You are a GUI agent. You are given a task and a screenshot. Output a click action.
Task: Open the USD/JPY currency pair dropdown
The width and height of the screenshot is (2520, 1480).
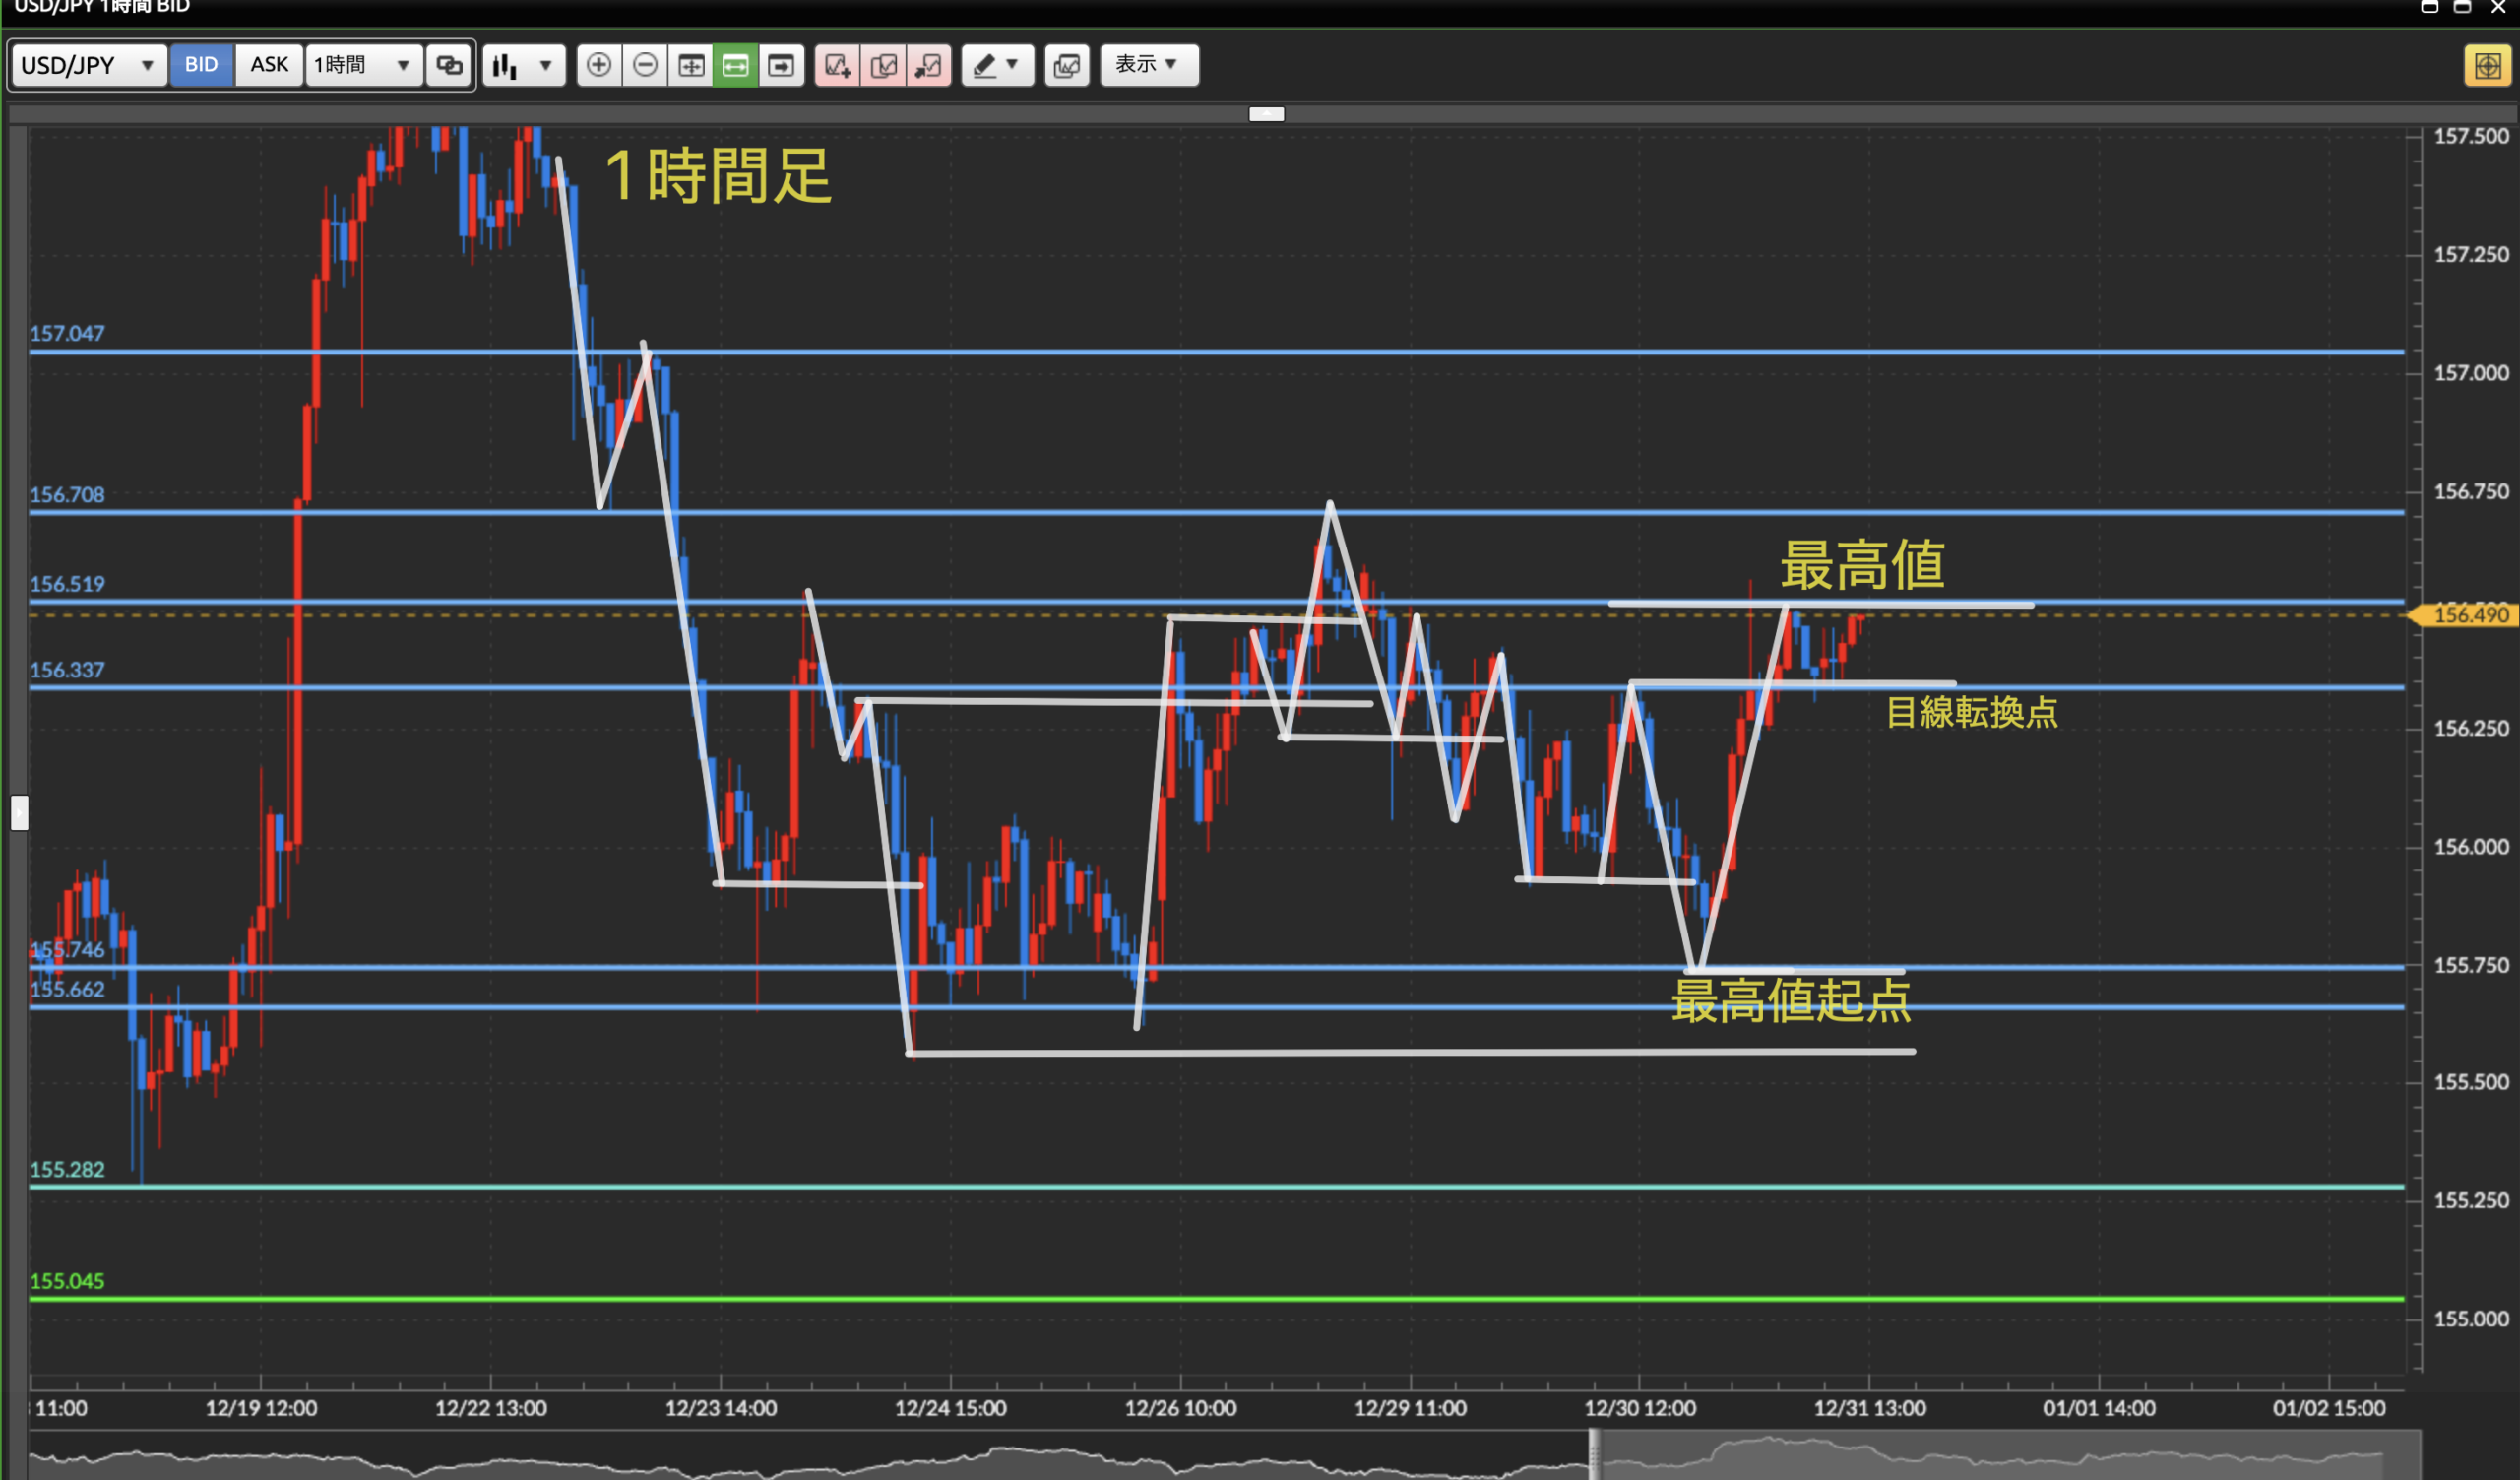(x=88, y=65)
